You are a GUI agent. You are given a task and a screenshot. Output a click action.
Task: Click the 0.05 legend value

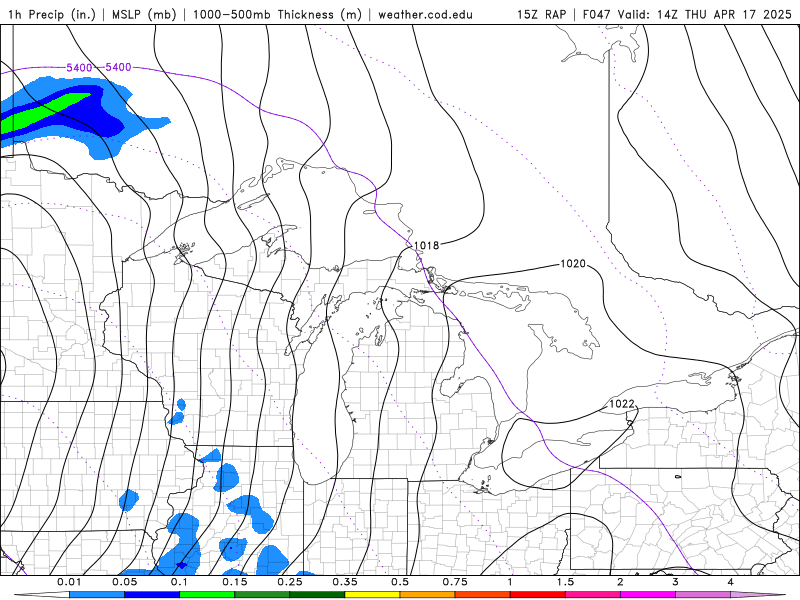pyautogui.click(x=124, y=582)
